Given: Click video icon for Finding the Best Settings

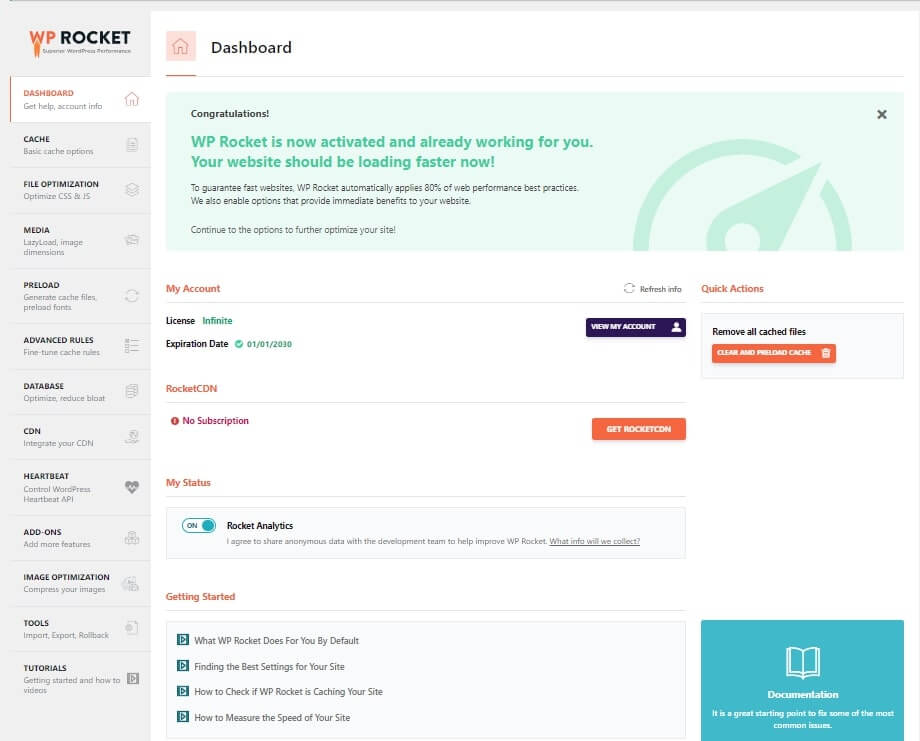Looking at the screenshot, I should [183, 665].
